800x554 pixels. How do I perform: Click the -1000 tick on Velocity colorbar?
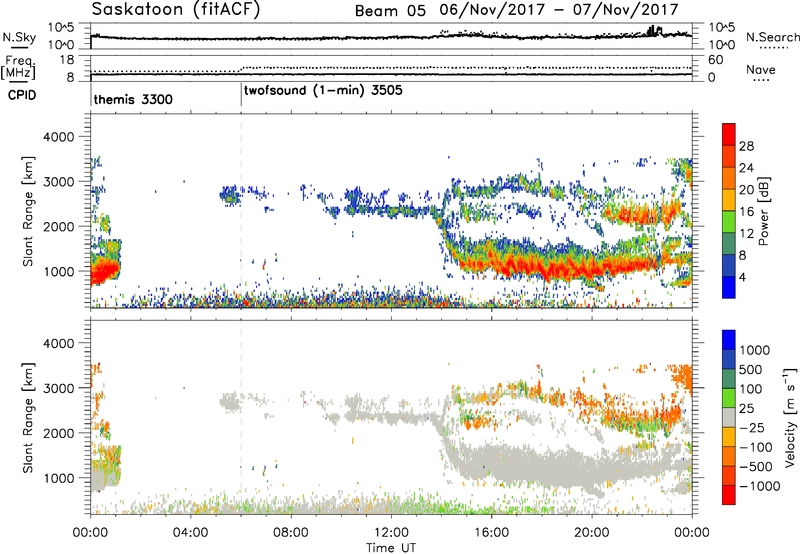coord(759,486)
